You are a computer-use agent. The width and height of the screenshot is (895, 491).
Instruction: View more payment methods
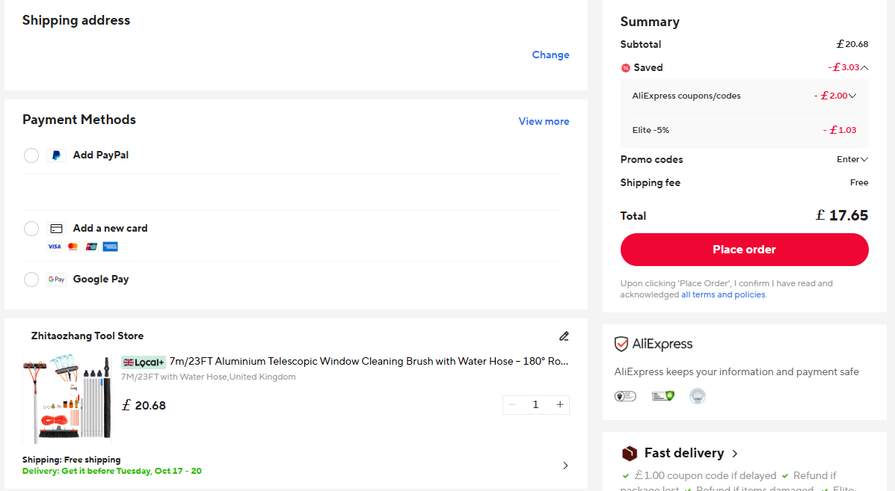[x=543, y=121]
